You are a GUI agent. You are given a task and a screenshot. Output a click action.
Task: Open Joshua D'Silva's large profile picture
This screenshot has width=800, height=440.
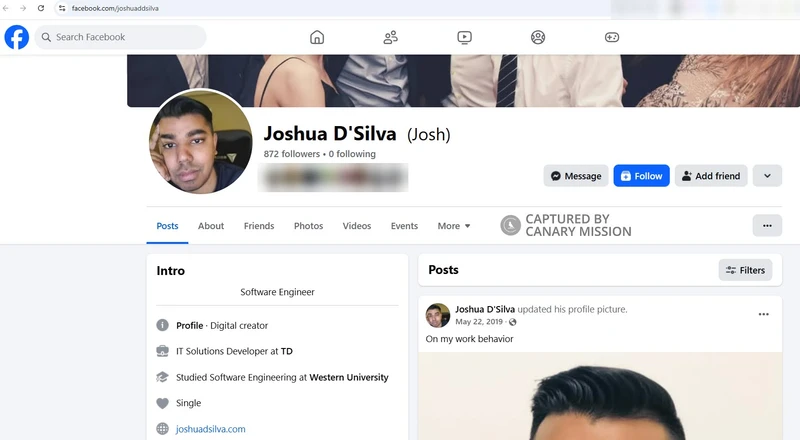click(x=201, y=142)
